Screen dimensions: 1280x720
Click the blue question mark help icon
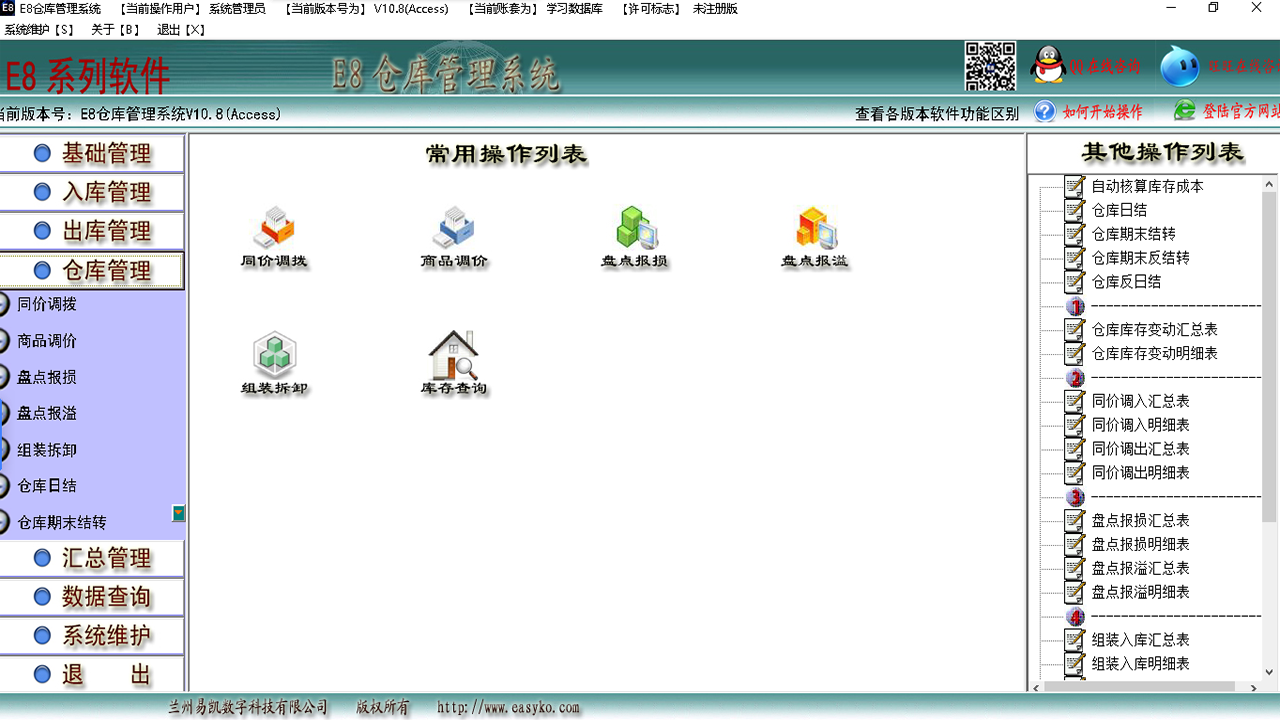click(x=1045, y=111)
